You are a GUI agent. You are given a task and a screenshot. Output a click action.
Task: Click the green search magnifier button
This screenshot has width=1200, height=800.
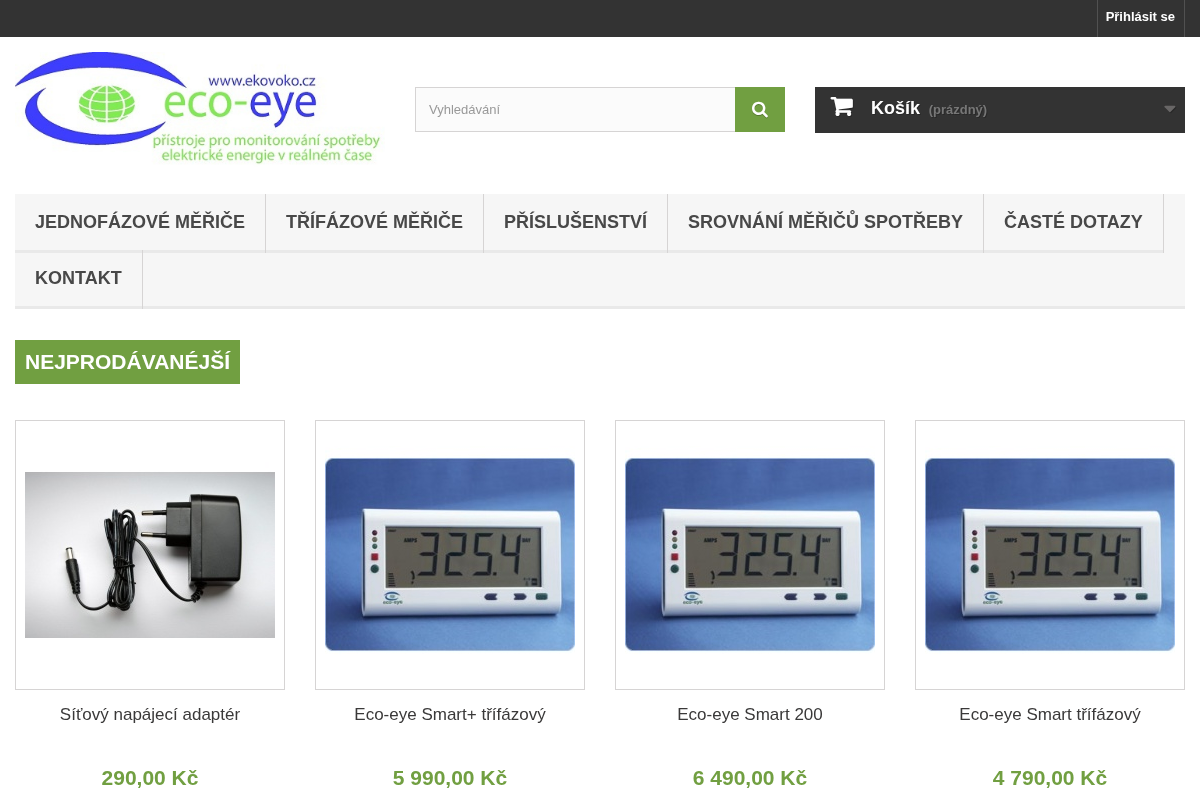tap(760, 109)
